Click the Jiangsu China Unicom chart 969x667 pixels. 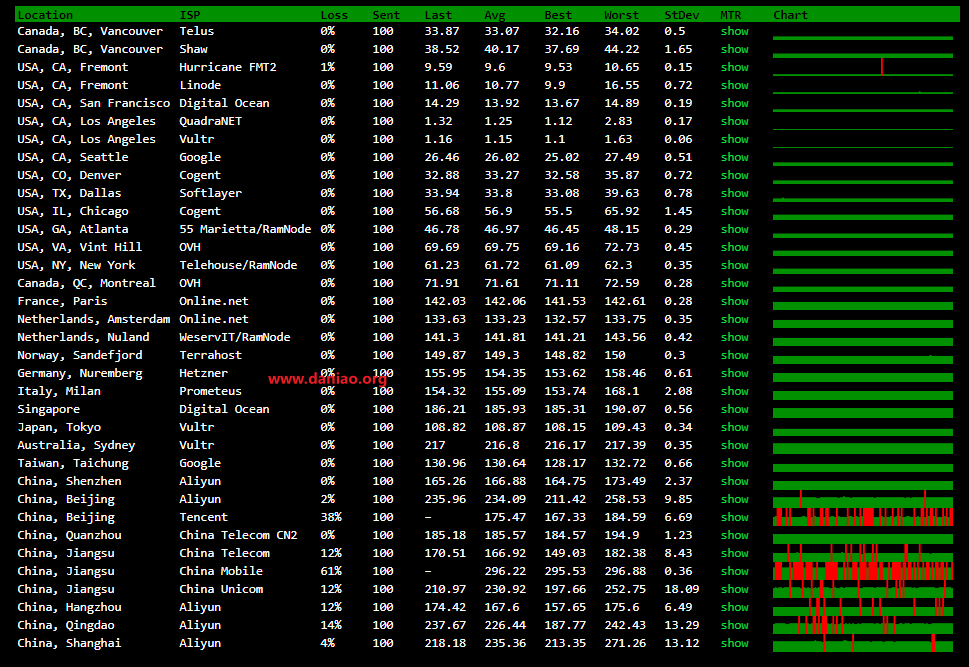click(863, 588)
